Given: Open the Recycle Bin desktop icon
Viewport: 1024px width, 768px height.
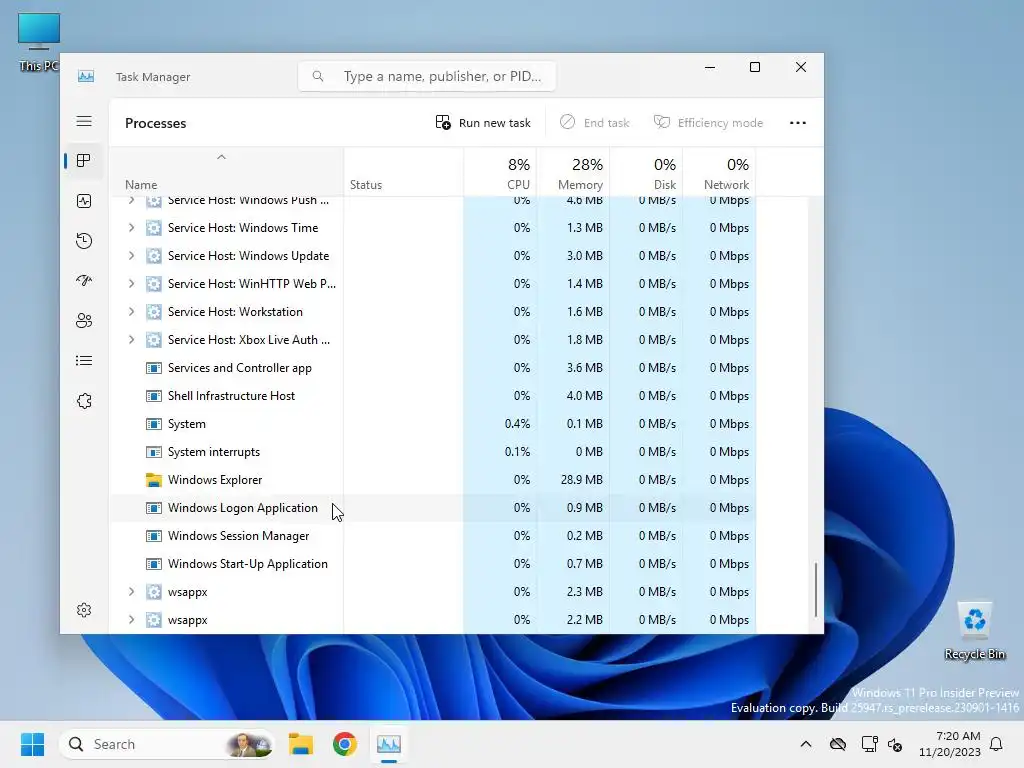Looking at the screenshot, I should point(974,631).
